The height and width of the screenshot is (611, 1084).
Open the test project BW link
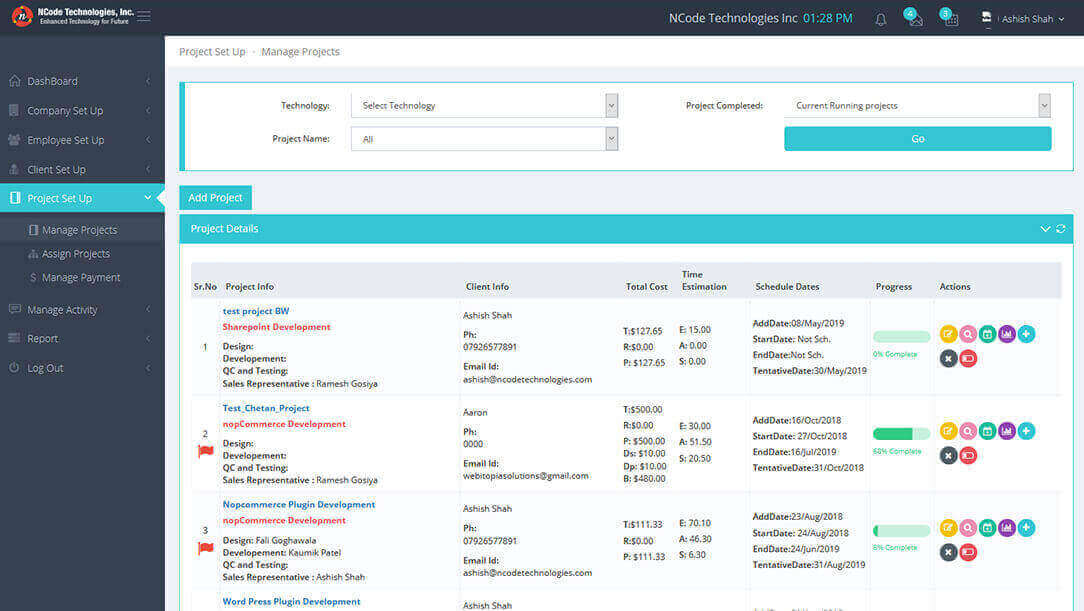point(256,311)
